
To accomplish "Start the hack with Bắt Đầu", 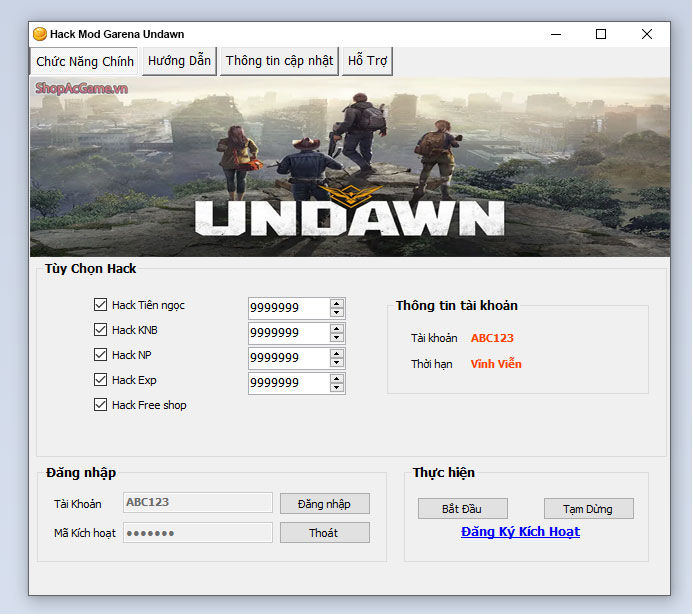I will (462, 509).
